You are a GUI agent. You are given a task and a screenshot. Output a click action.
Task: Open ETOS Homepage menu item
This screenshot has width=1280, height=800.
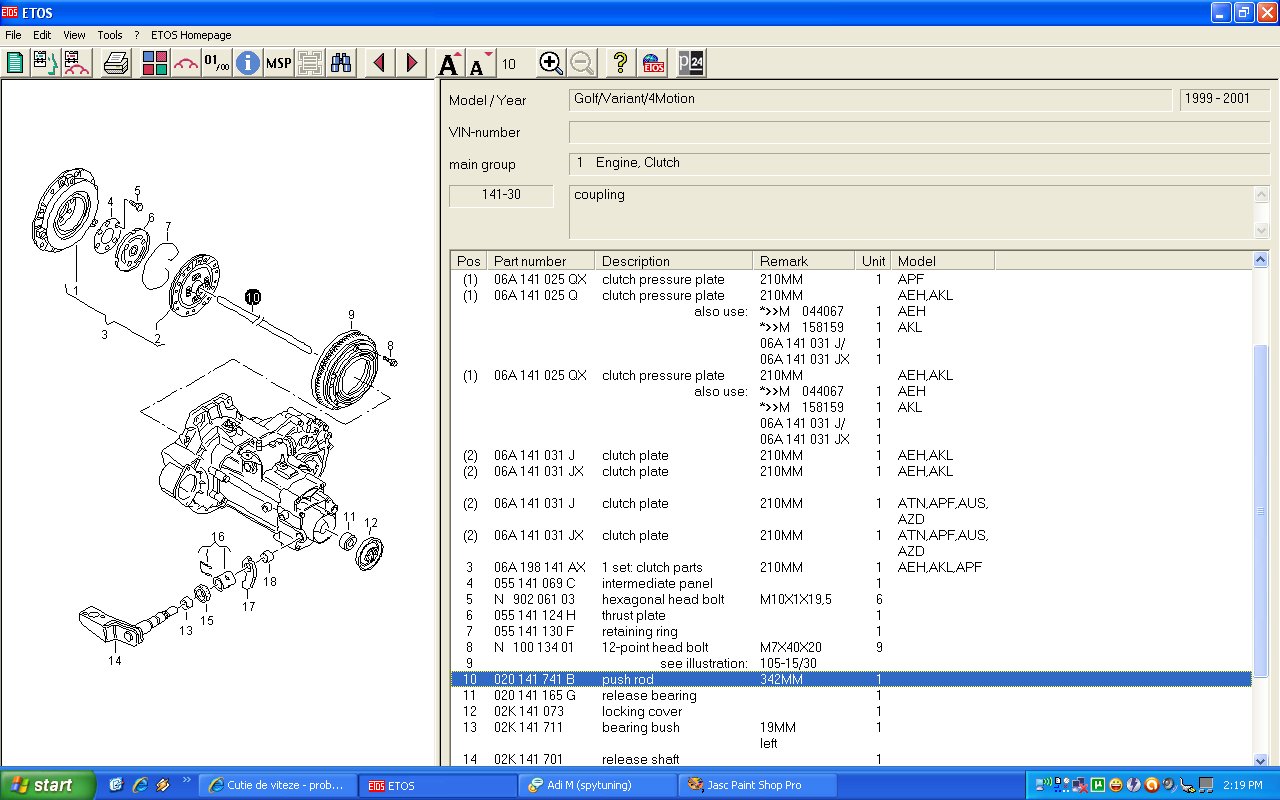pyautogui.click(x=191, y=35)
